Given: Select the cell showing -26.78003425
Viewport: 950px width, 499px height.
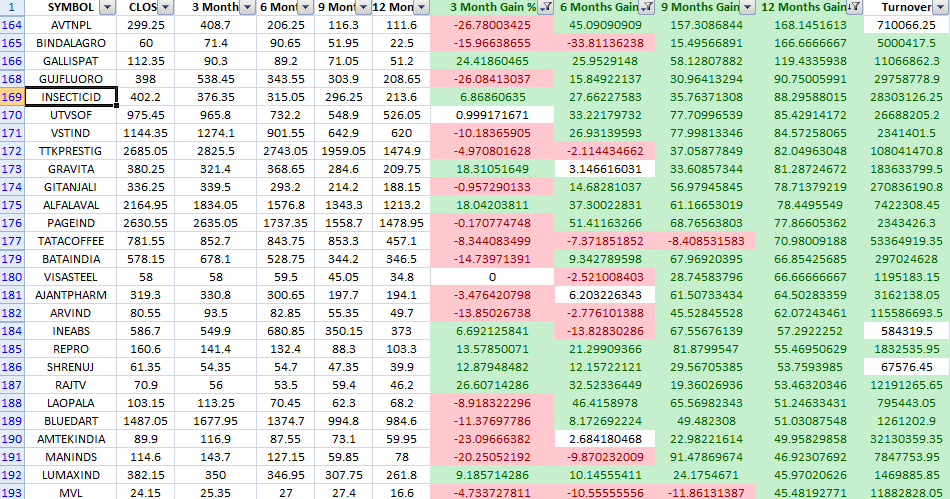Looking at the screenshot, I should [492, 25].
